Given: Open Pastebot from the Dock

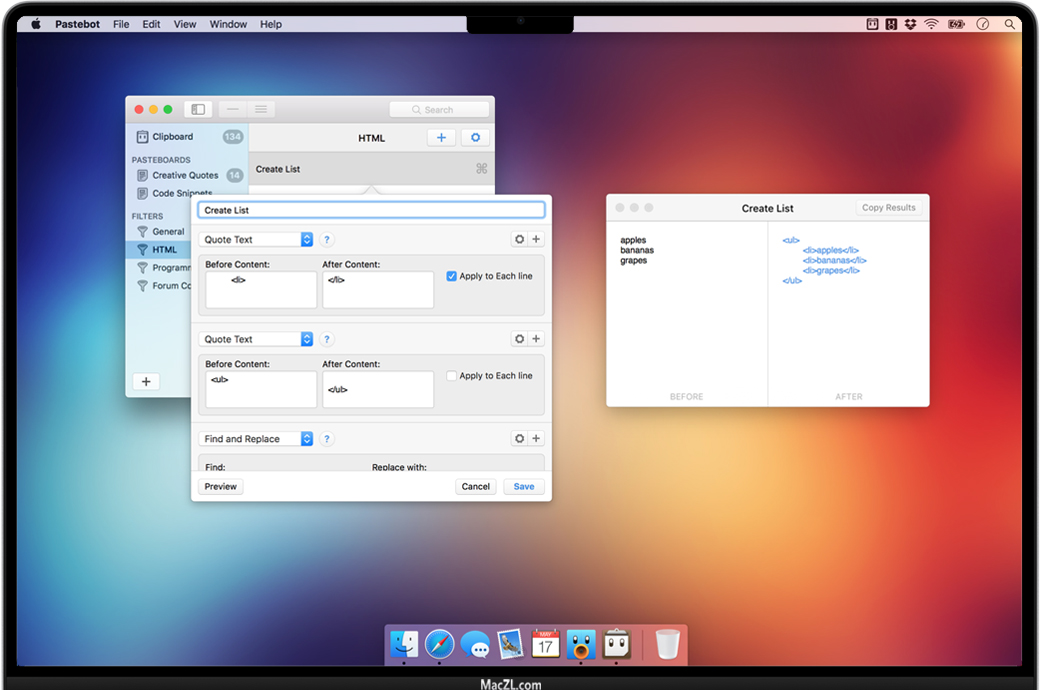Looking at the screenshot, I should pyautogui.click(x=617, y=645).
